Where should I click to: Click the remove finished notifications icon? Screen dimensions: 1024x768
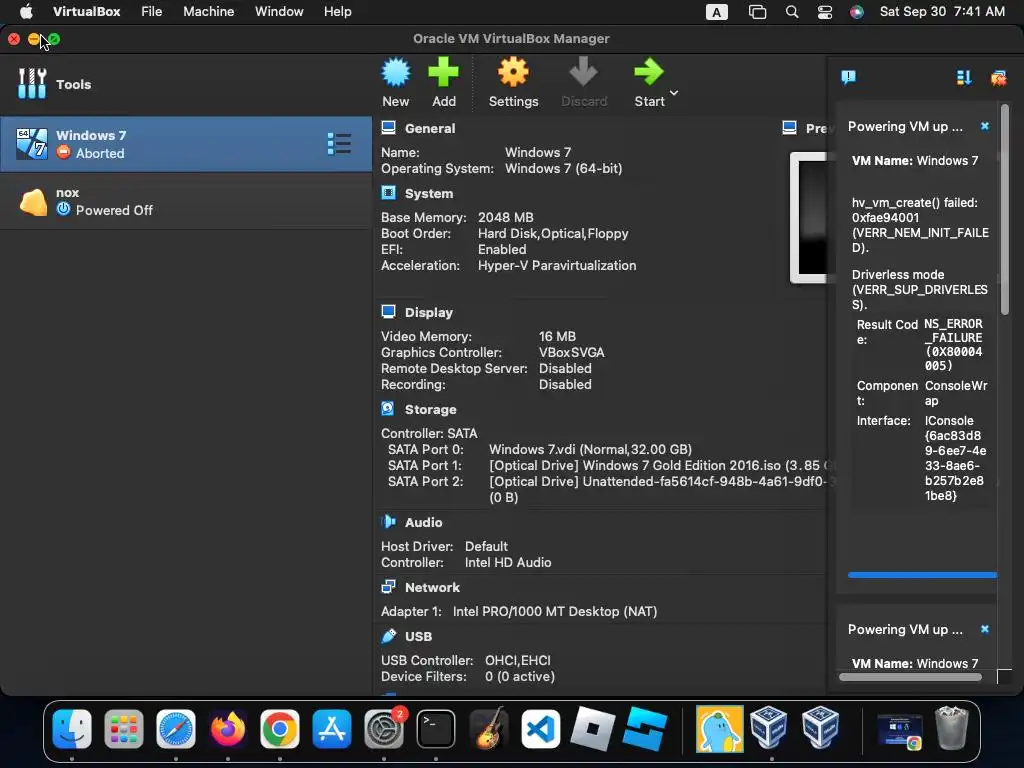click(998, 78)
